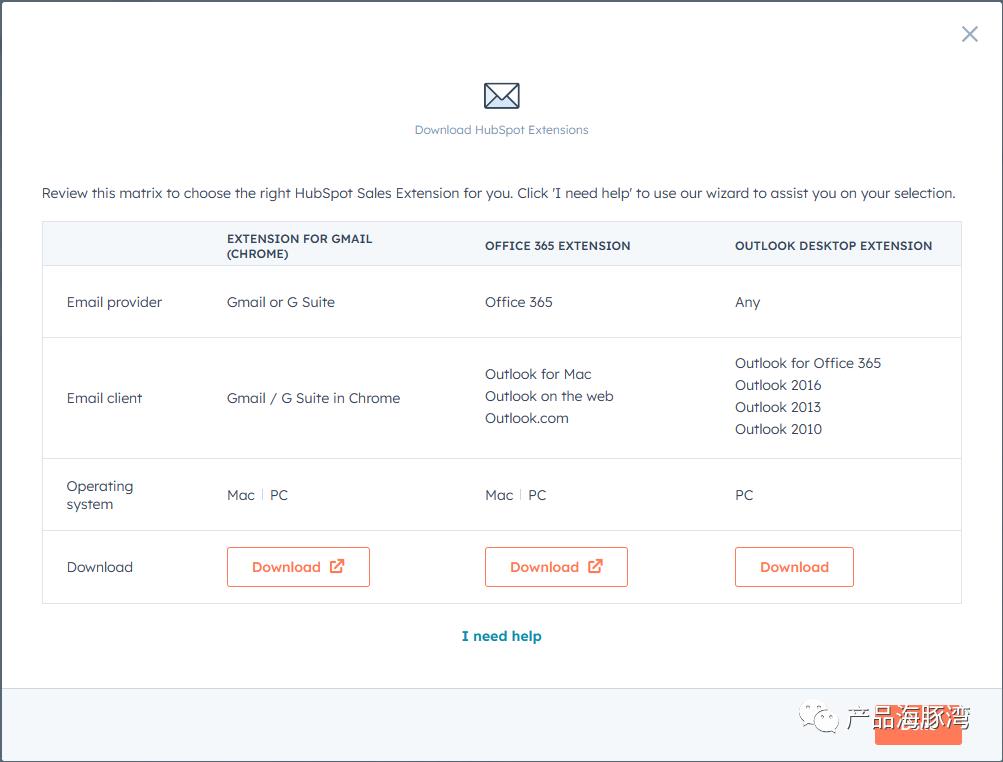The image size is (1003, 762).
Task: Select the 'Outlook Desktop Extension' column header
Action: click(x=833, y=246)
